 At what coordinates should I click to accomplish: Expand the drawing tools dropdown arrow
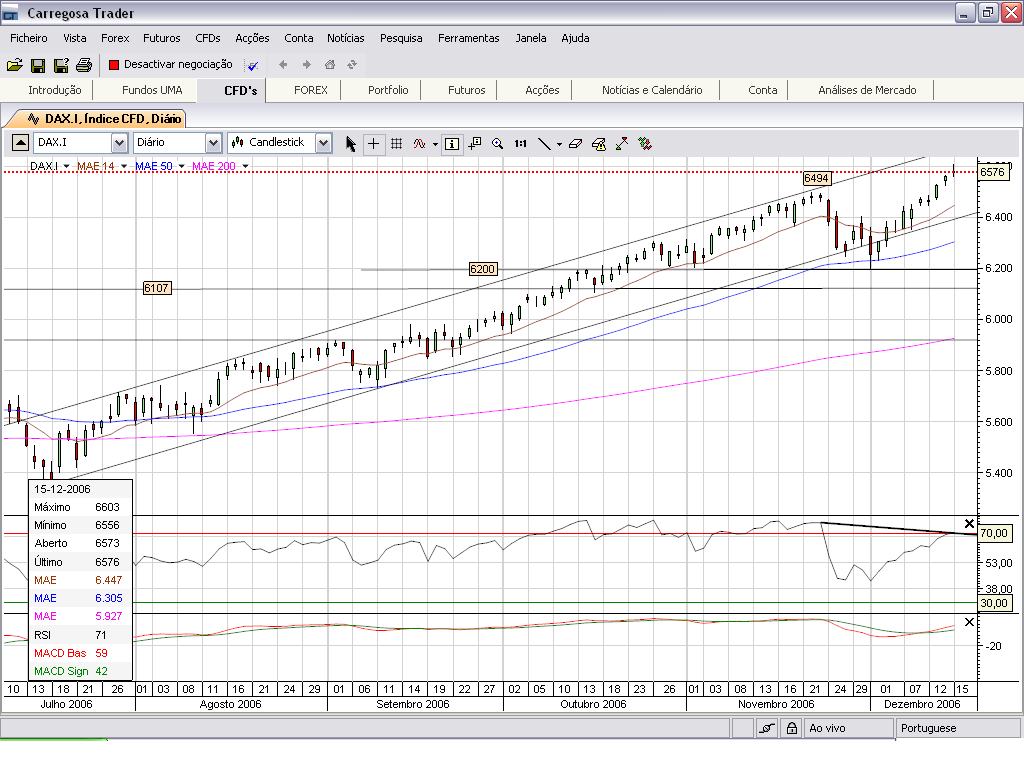[560, 144]
